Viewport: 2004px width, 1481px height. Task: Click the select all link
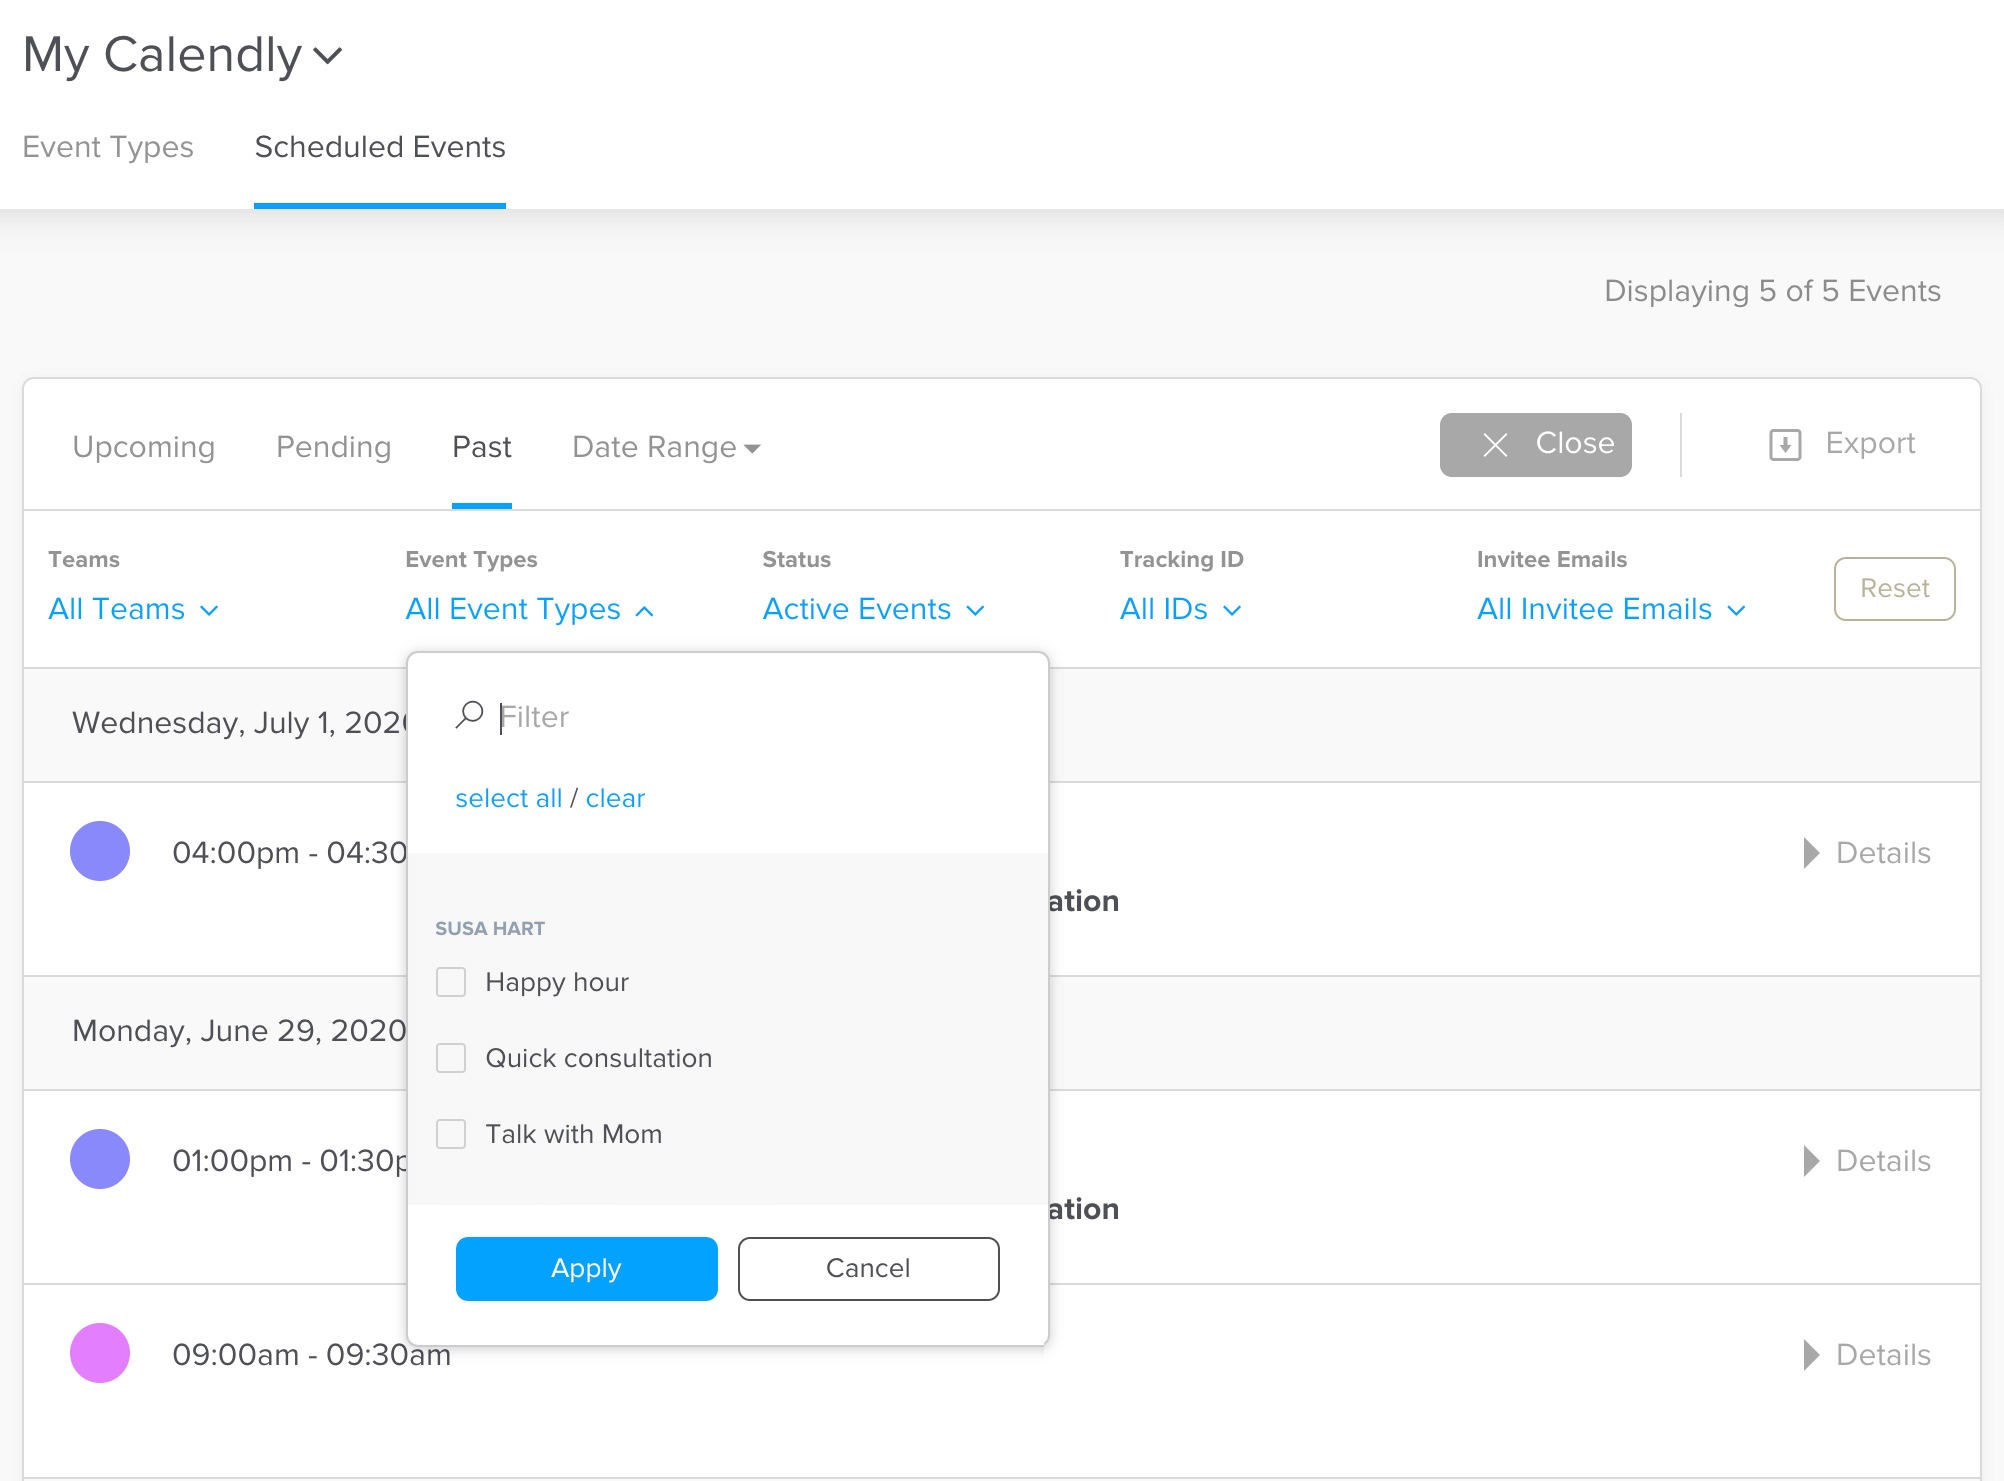tap(508, 798)
